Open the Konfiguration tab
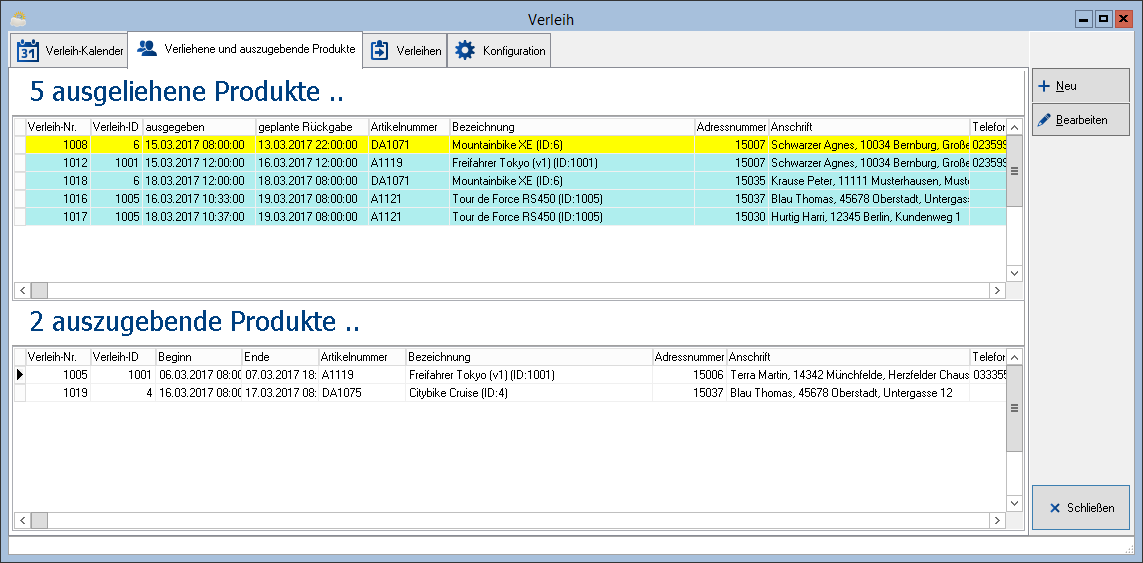1143x563 pixels. tap(499, 51)
